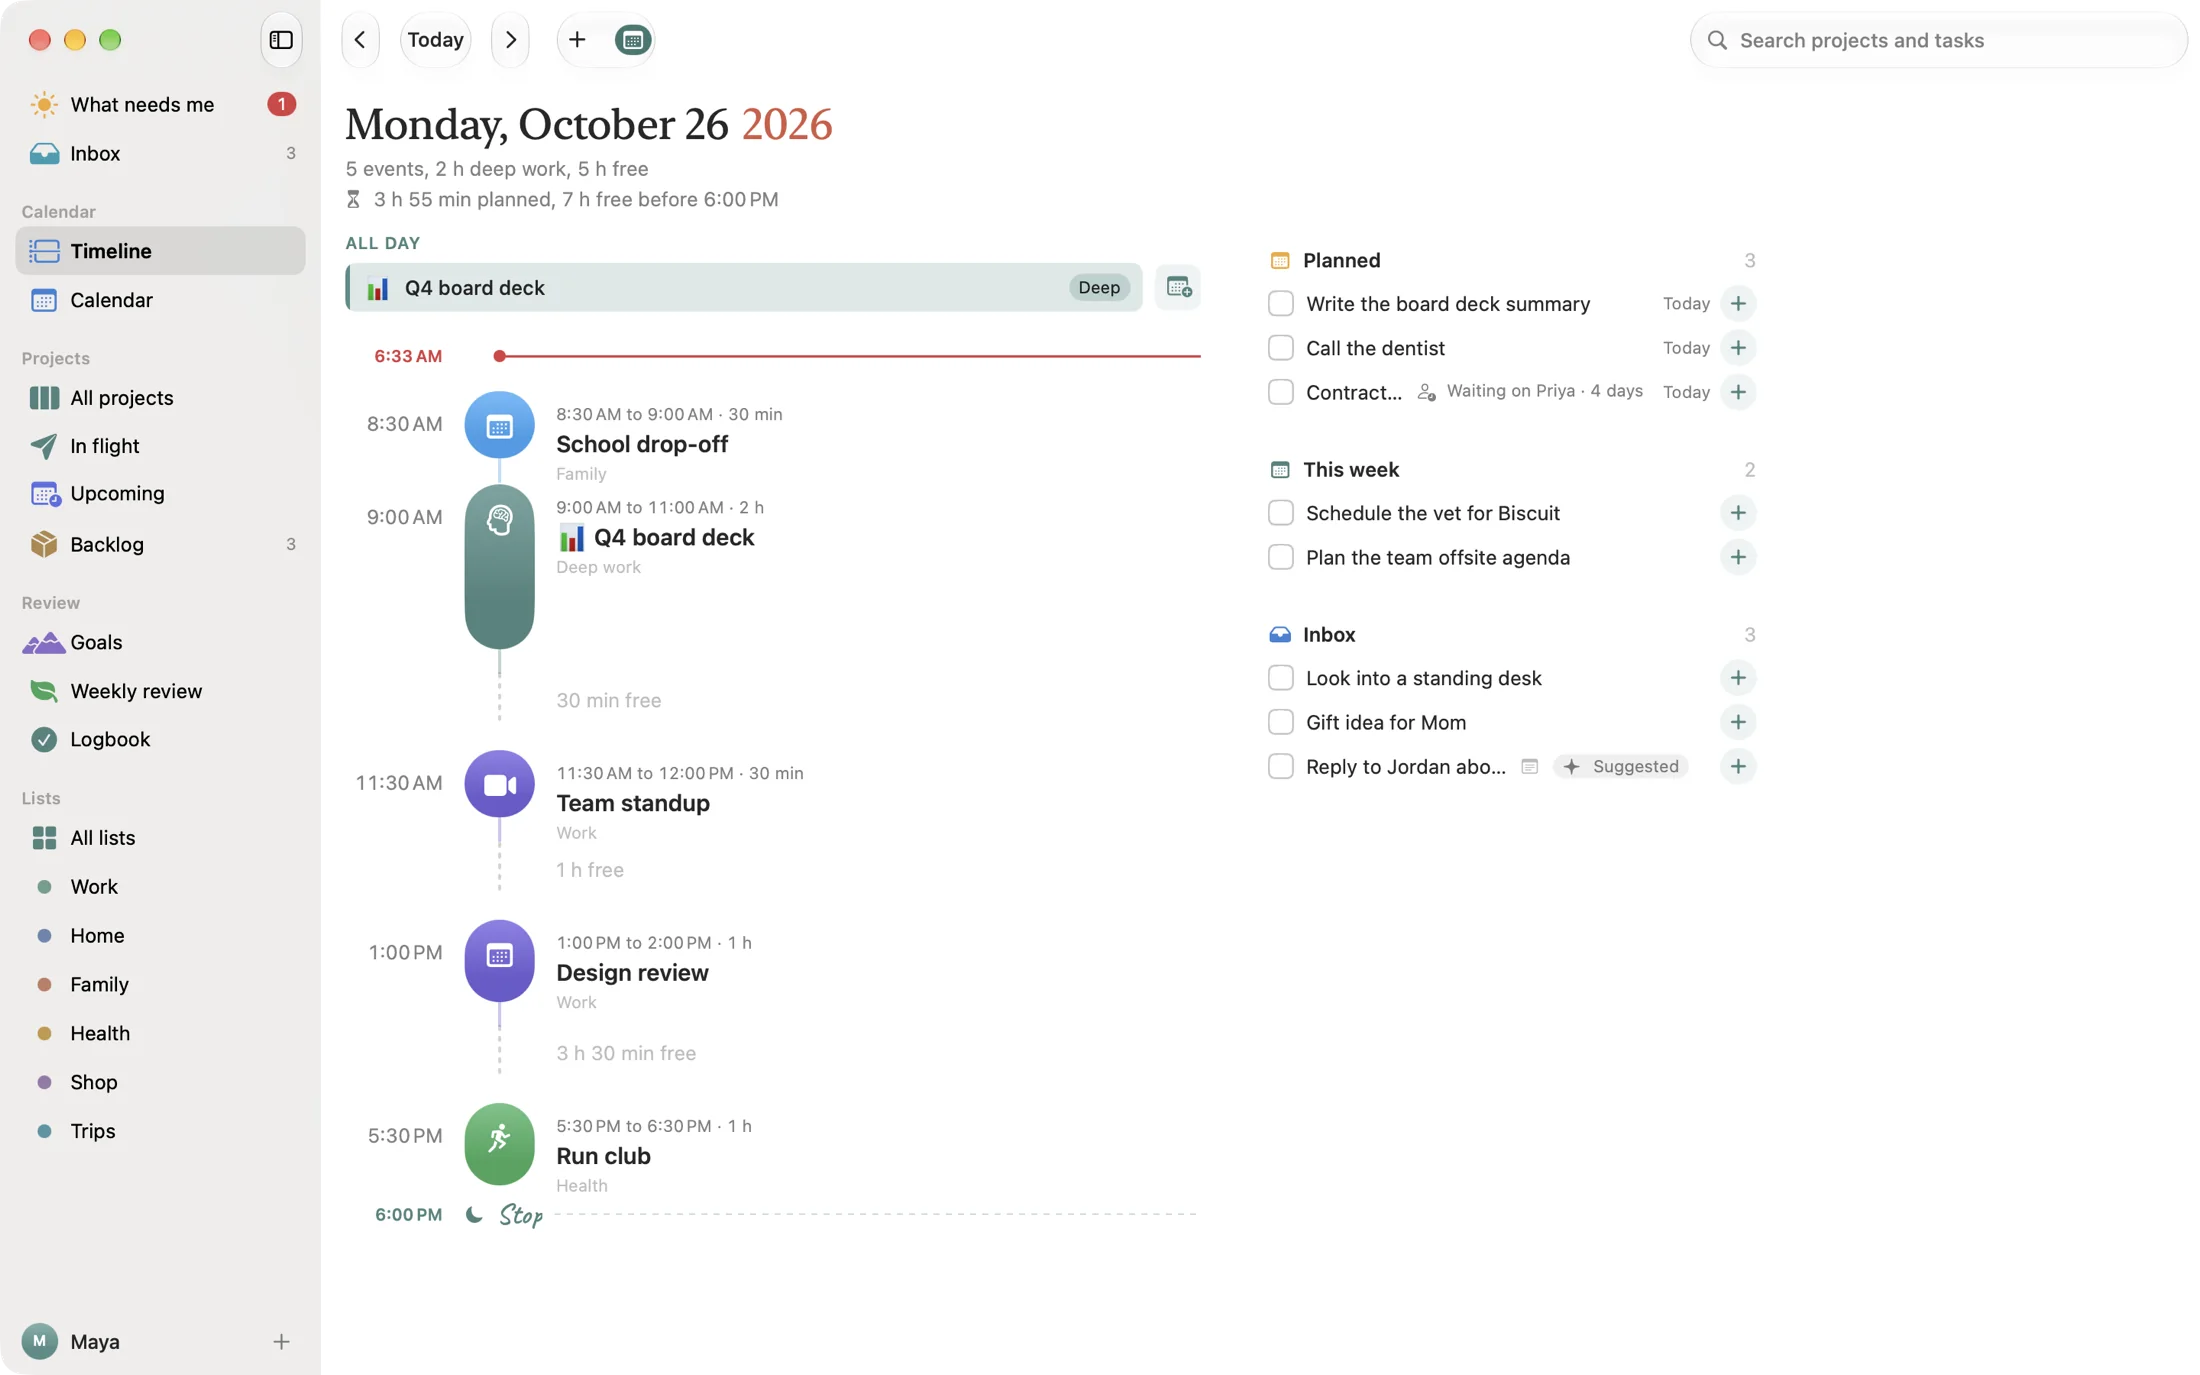2200x1375 pixels.
Task: Mark Reply to Jordan task done
Action: click(x=1280, y=767)
